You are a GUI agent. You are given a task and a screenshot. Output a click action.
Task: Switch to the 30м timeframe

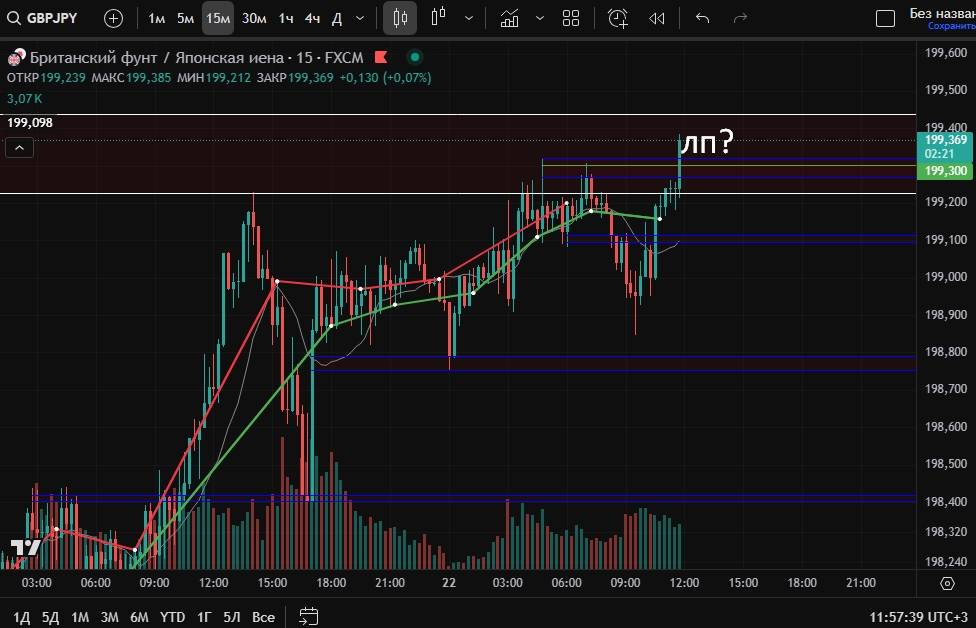[x=254, y=18]
